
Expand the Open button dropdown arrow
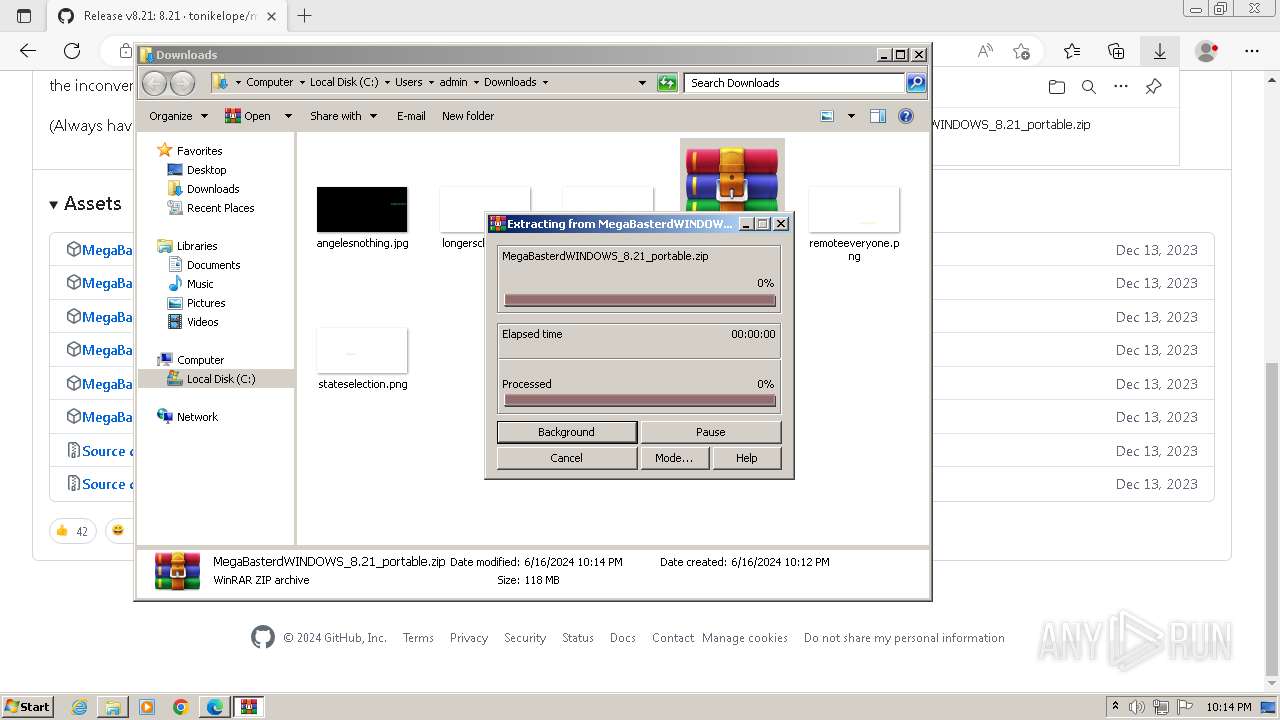point(288,116)
